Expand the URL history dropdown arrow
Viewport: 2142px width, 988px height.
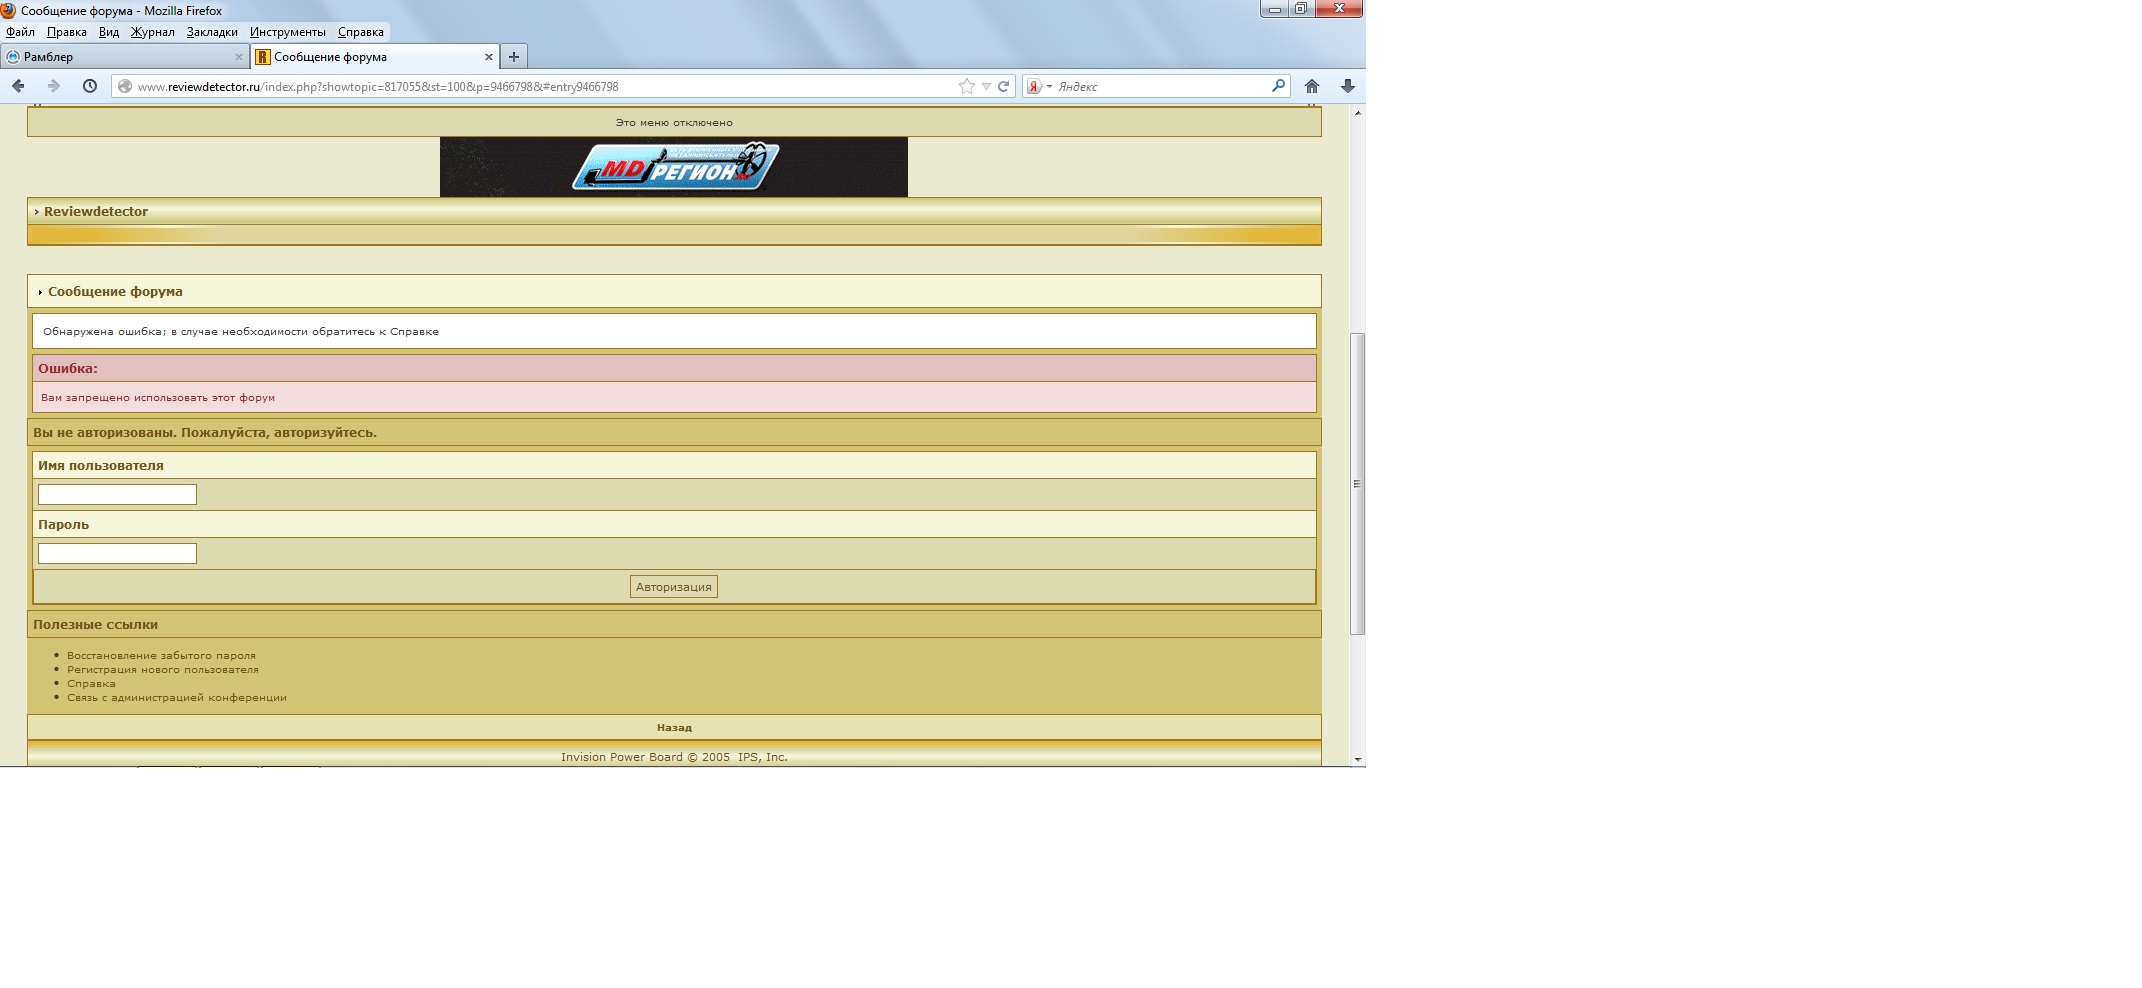(986, 86)
